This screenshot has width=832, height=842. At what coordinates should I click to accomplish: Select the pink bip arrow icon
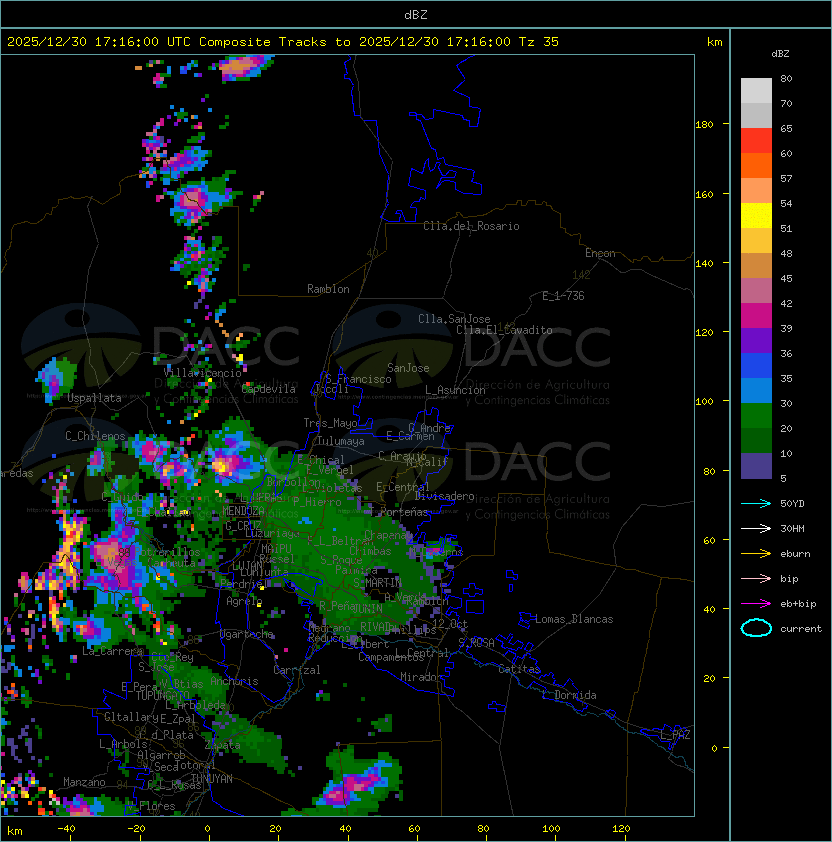click(756, 578)
